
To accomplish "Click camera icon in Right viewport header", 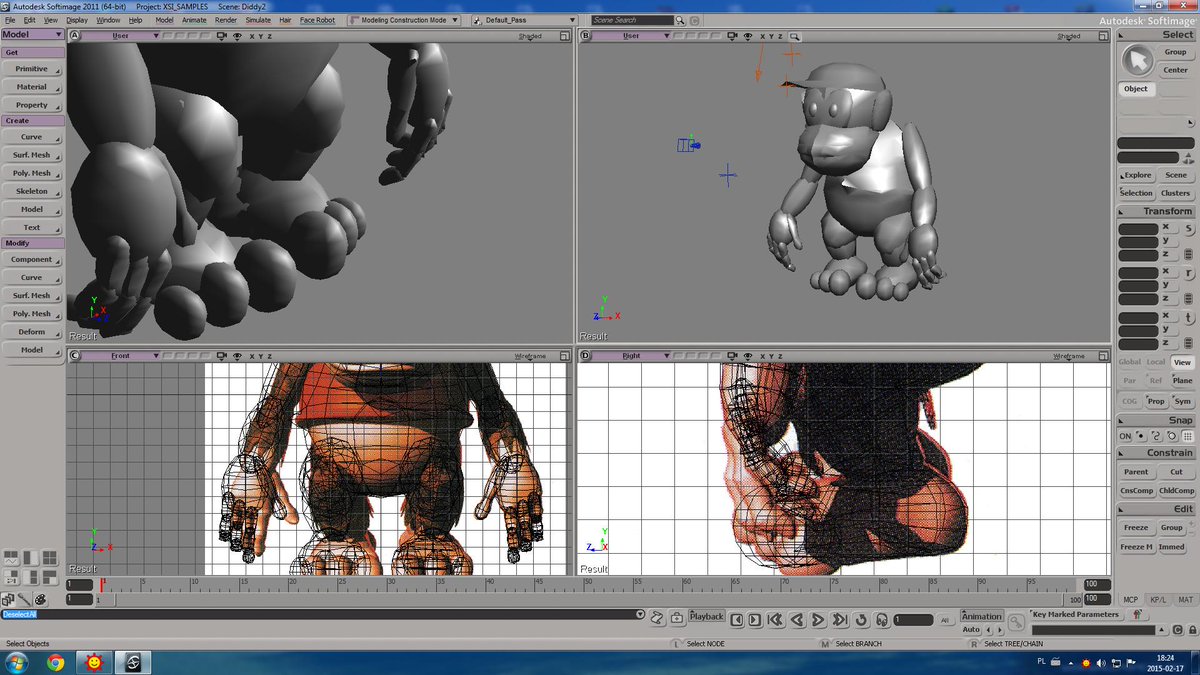I will click(x=734, y=356).
